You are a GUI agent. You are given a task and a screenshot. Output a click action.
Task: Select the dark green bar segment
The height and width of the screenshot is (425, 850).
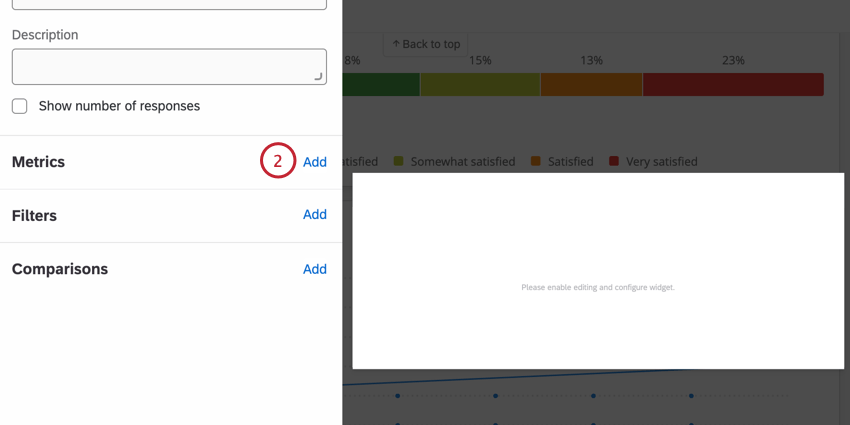pyautogui.click(x=381, y=85)
